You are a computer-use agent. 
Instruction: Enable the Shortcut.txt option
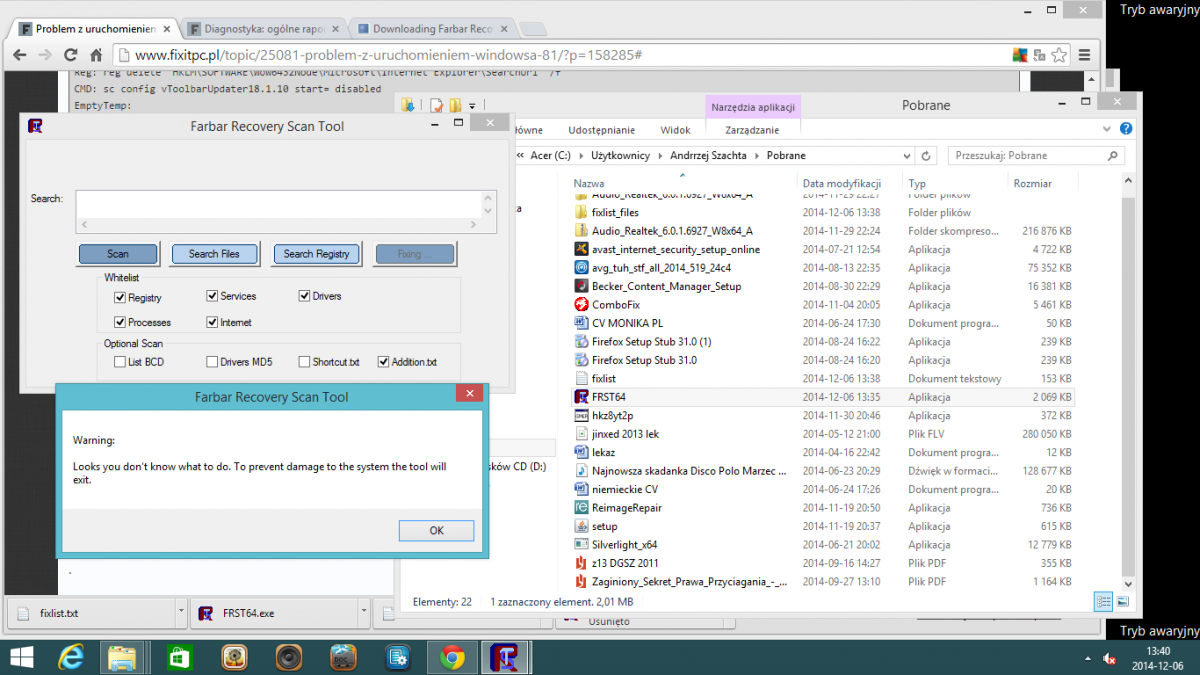coord(304,362)
